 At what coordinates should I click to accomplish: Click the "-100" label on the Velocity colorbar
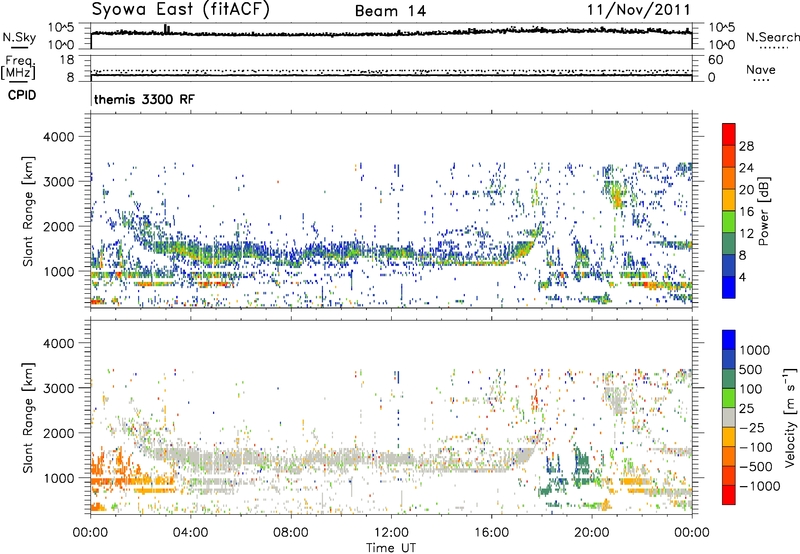tap(757, 447)
